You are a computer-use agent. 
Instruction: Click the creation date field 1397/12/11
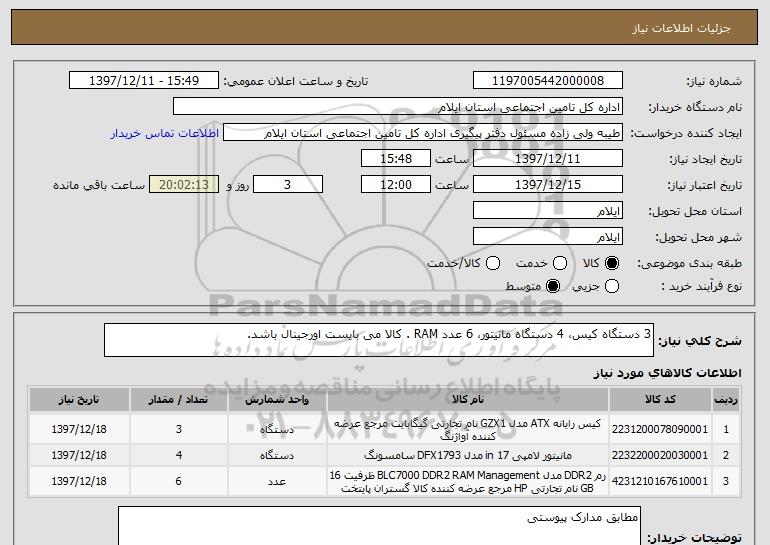[x=548, y=159]
